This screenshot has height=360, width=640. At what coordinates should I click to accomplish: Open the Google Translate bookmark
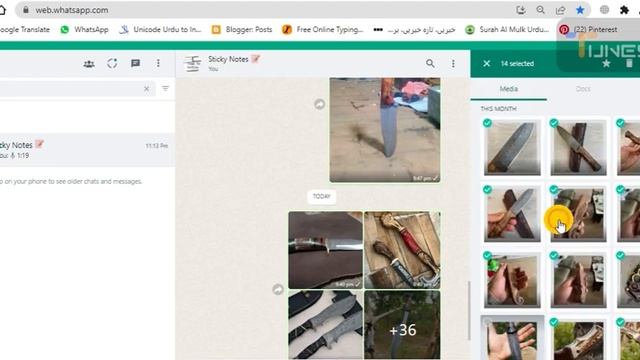24,29
